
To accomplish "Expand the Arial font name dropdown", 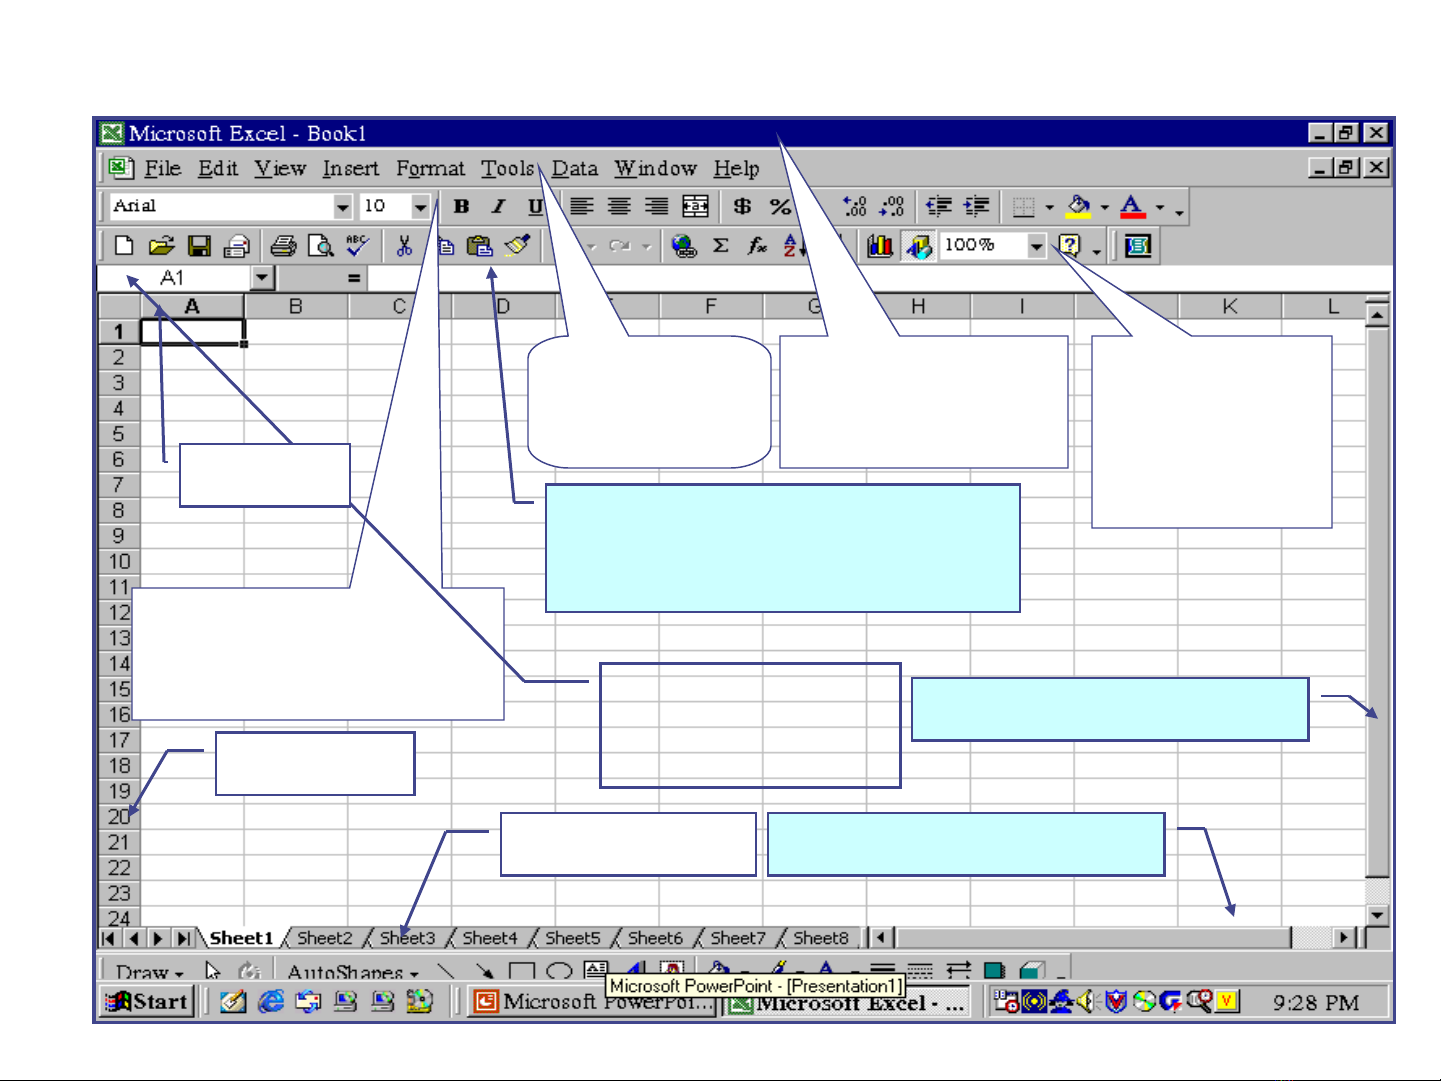I will (x=342, y=207).
